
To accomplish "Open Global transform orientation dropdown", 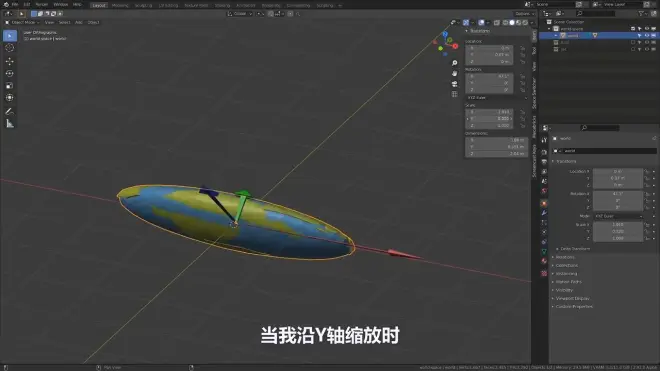I will click(x=240, y=14).
